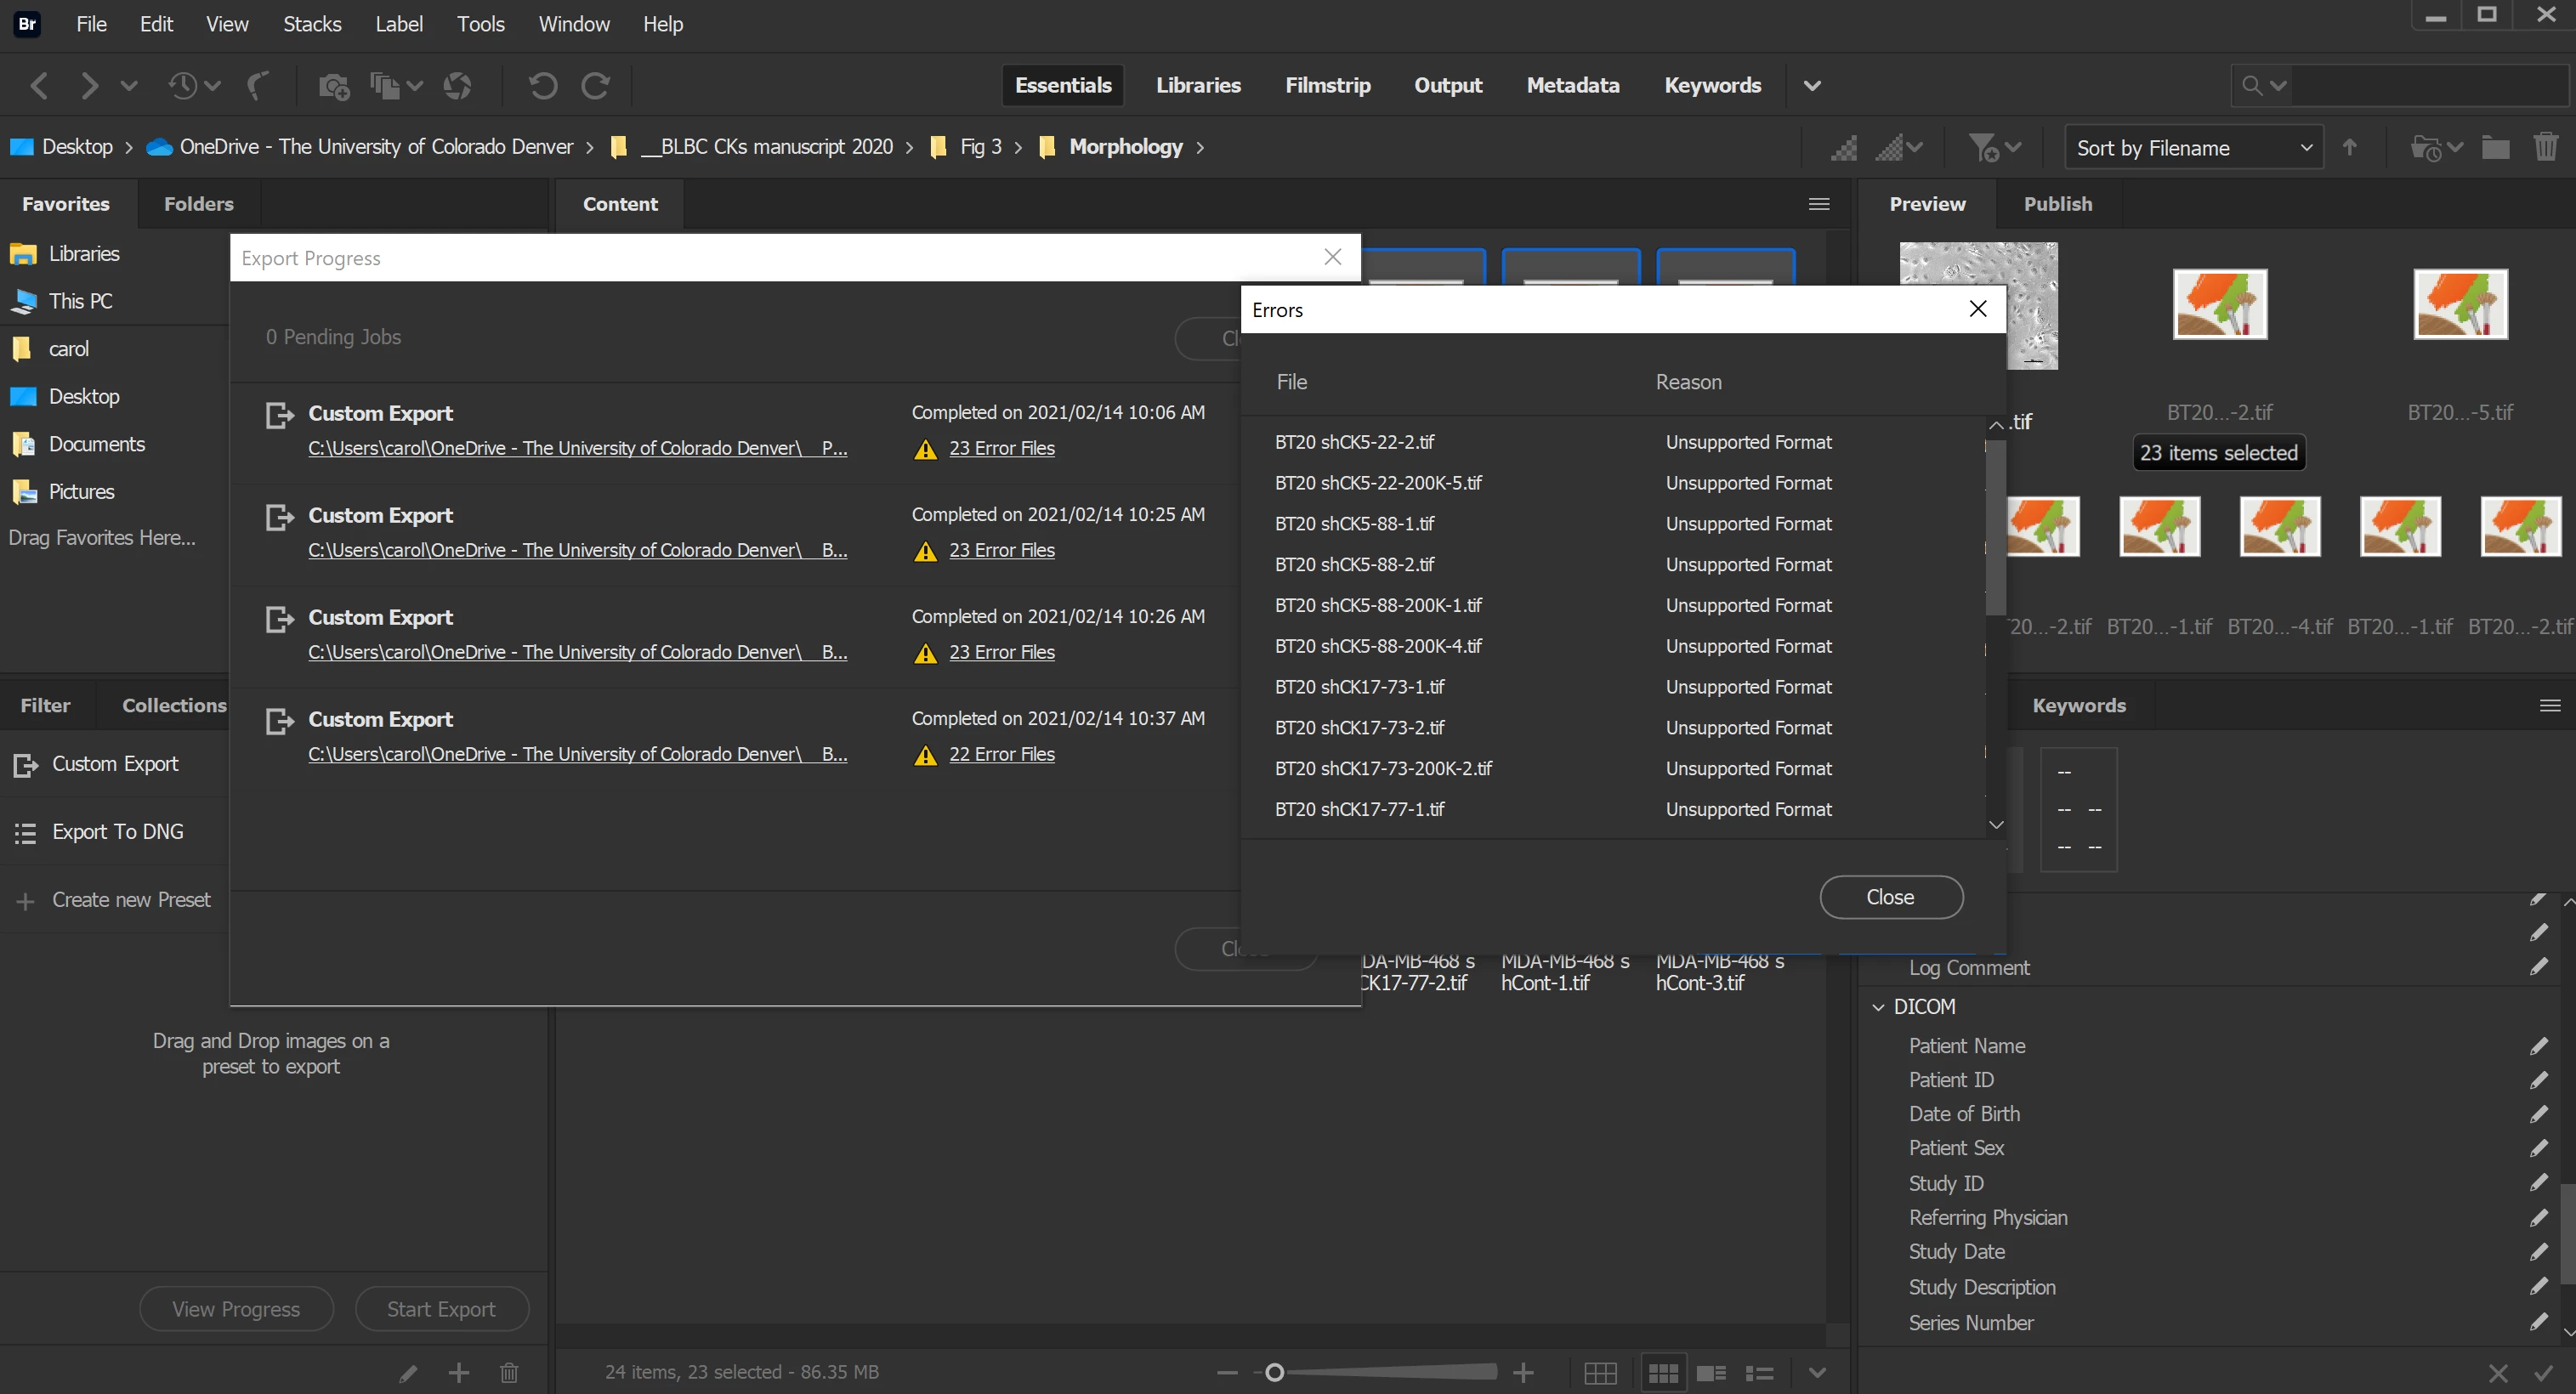Click the Get Photos from Camera icon
This screenshot has height=1394, width=2576.
tap(333, 86)
